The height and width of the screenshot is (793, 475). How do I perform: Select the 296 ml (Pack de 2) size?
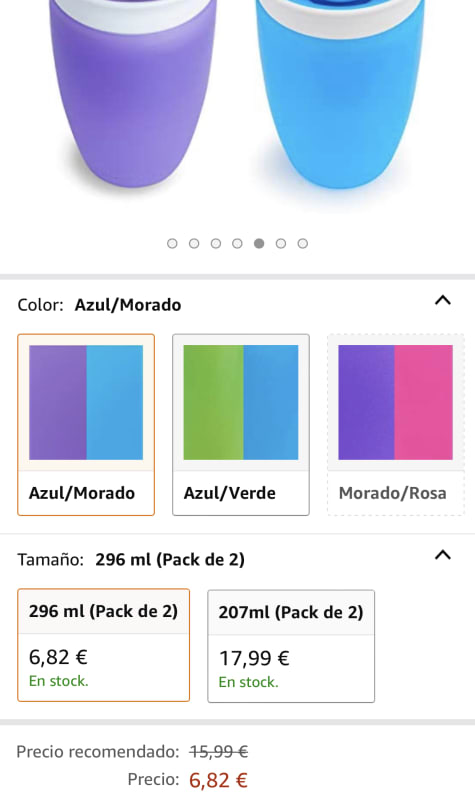(x=104, y=645)
